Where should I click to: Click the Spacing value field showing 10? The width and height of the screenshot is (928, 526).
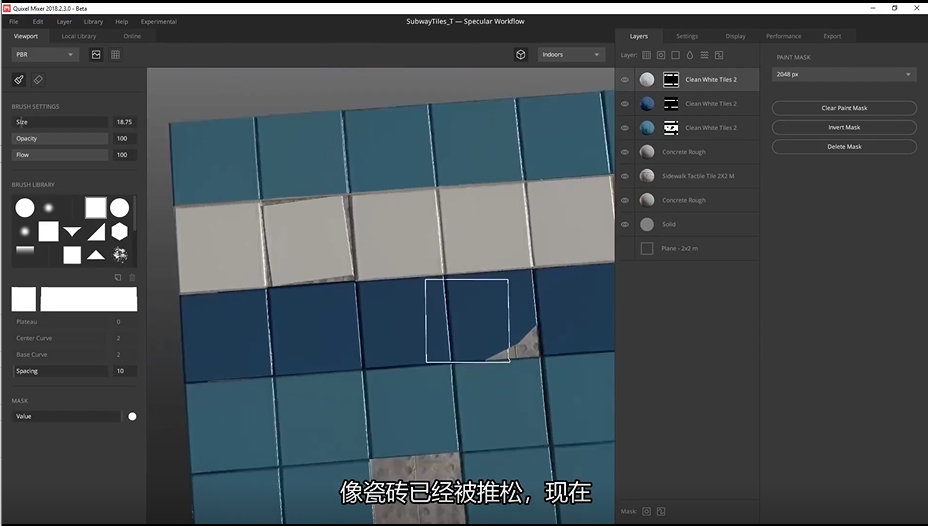124,371
